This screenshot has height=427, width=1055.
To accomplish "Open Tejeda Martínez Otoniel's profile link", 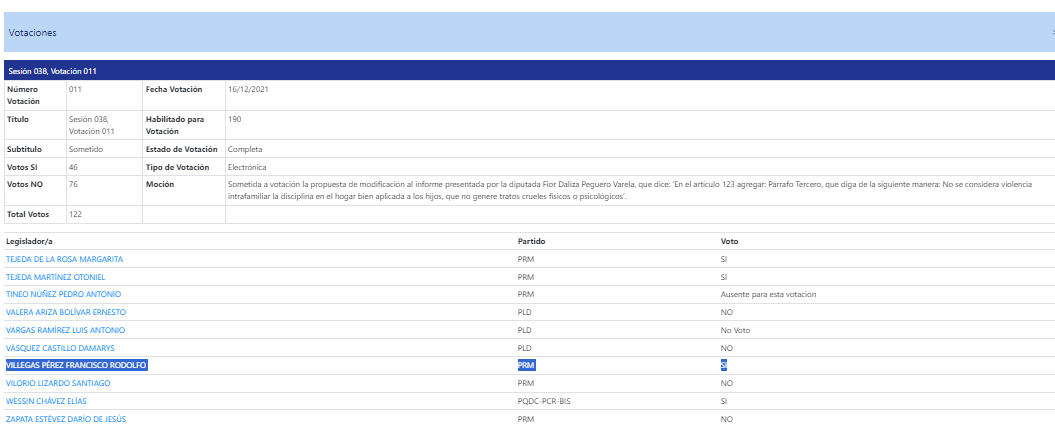I will [x=55, y=277].
